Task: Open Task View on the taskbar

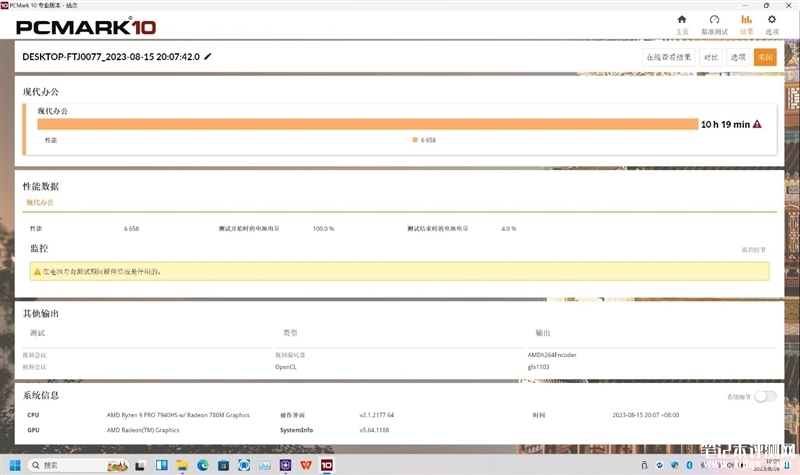Action: [140, 465]
